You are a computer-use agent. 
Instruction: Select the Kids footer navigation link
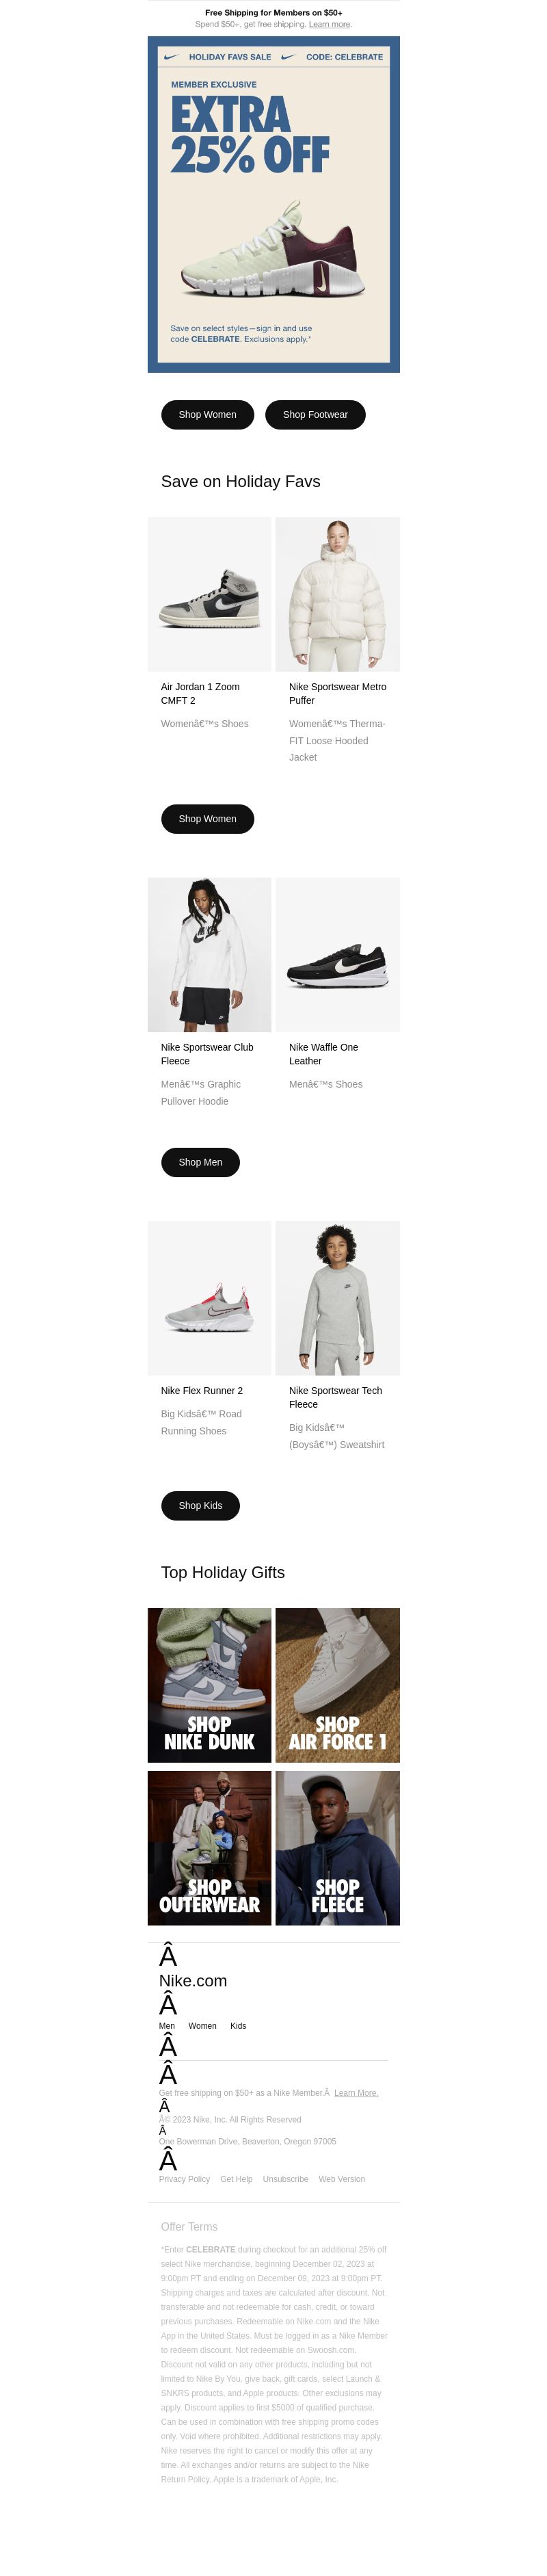click(238, 2026)
